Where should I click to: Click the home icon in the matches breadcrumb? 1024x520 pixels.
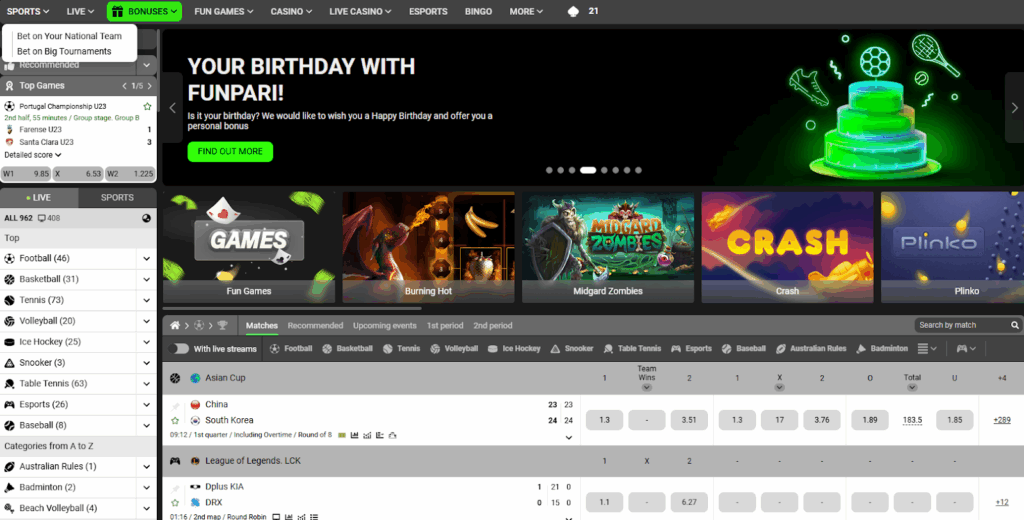tap(176, 326)
